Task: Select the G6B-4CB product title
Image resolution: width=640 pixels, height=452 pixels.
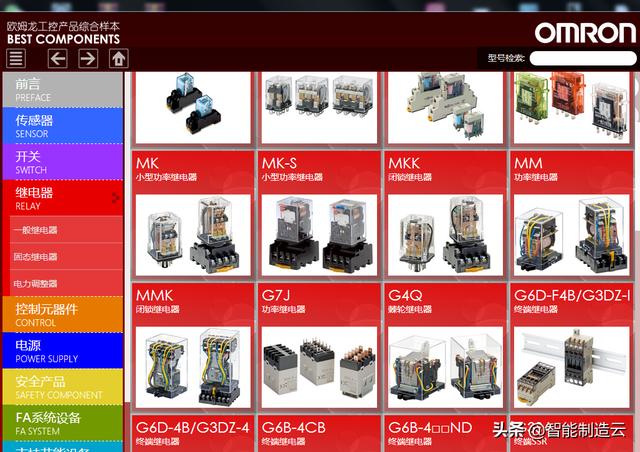Action: tap(293, 428)
